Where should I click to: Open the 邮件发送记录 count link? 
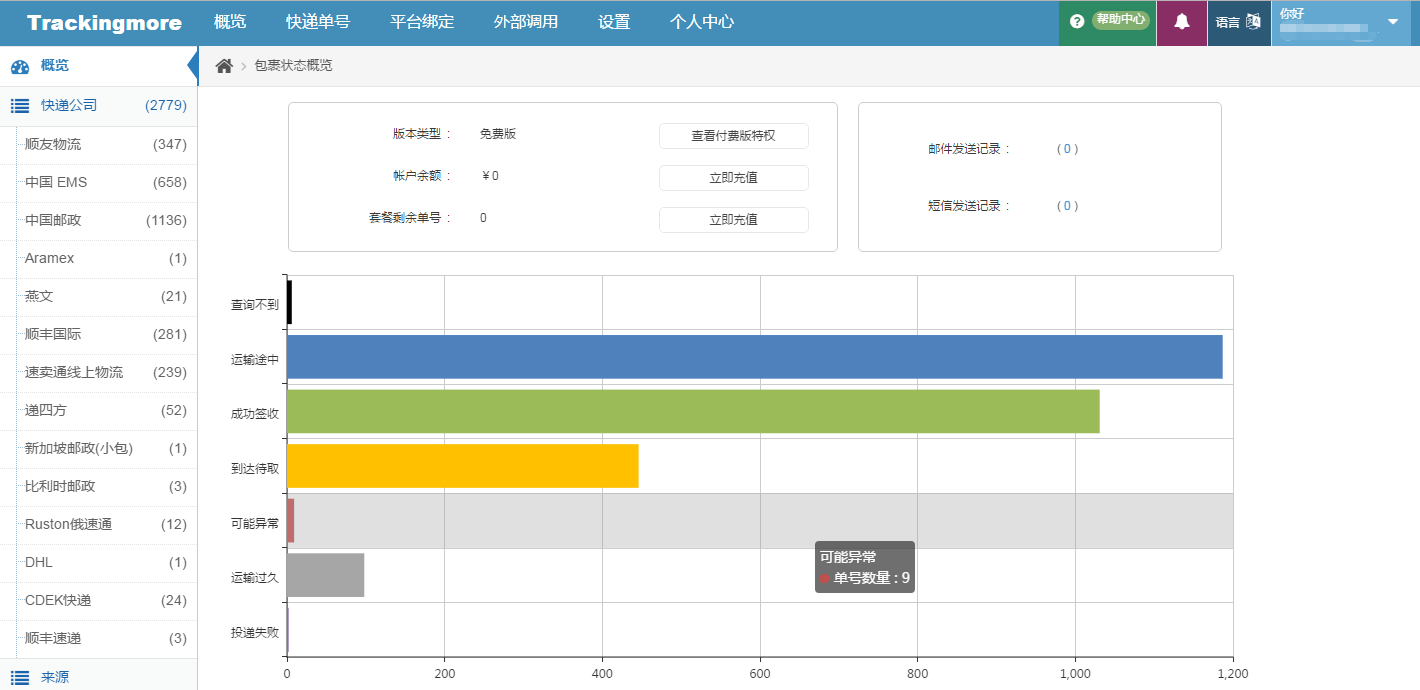click(x=1067, y=149)
